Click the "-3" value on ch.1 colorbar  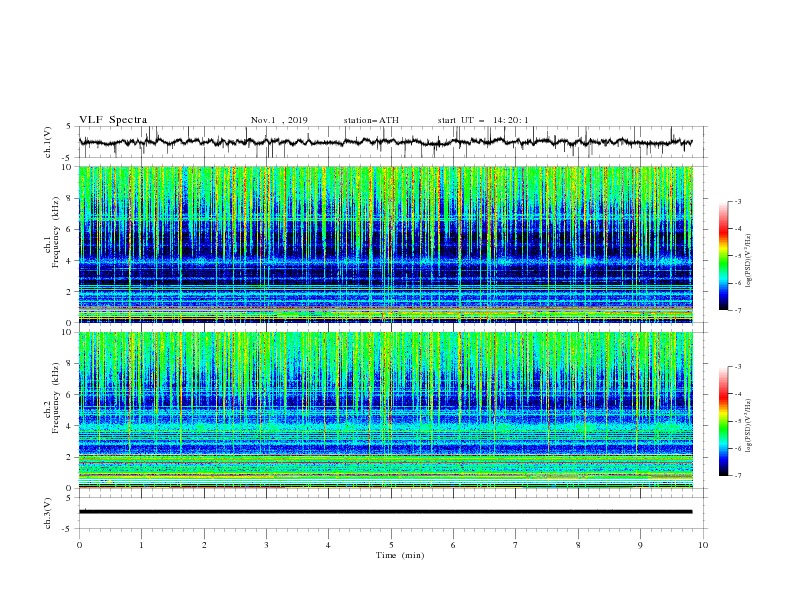[x=738, y=201]
